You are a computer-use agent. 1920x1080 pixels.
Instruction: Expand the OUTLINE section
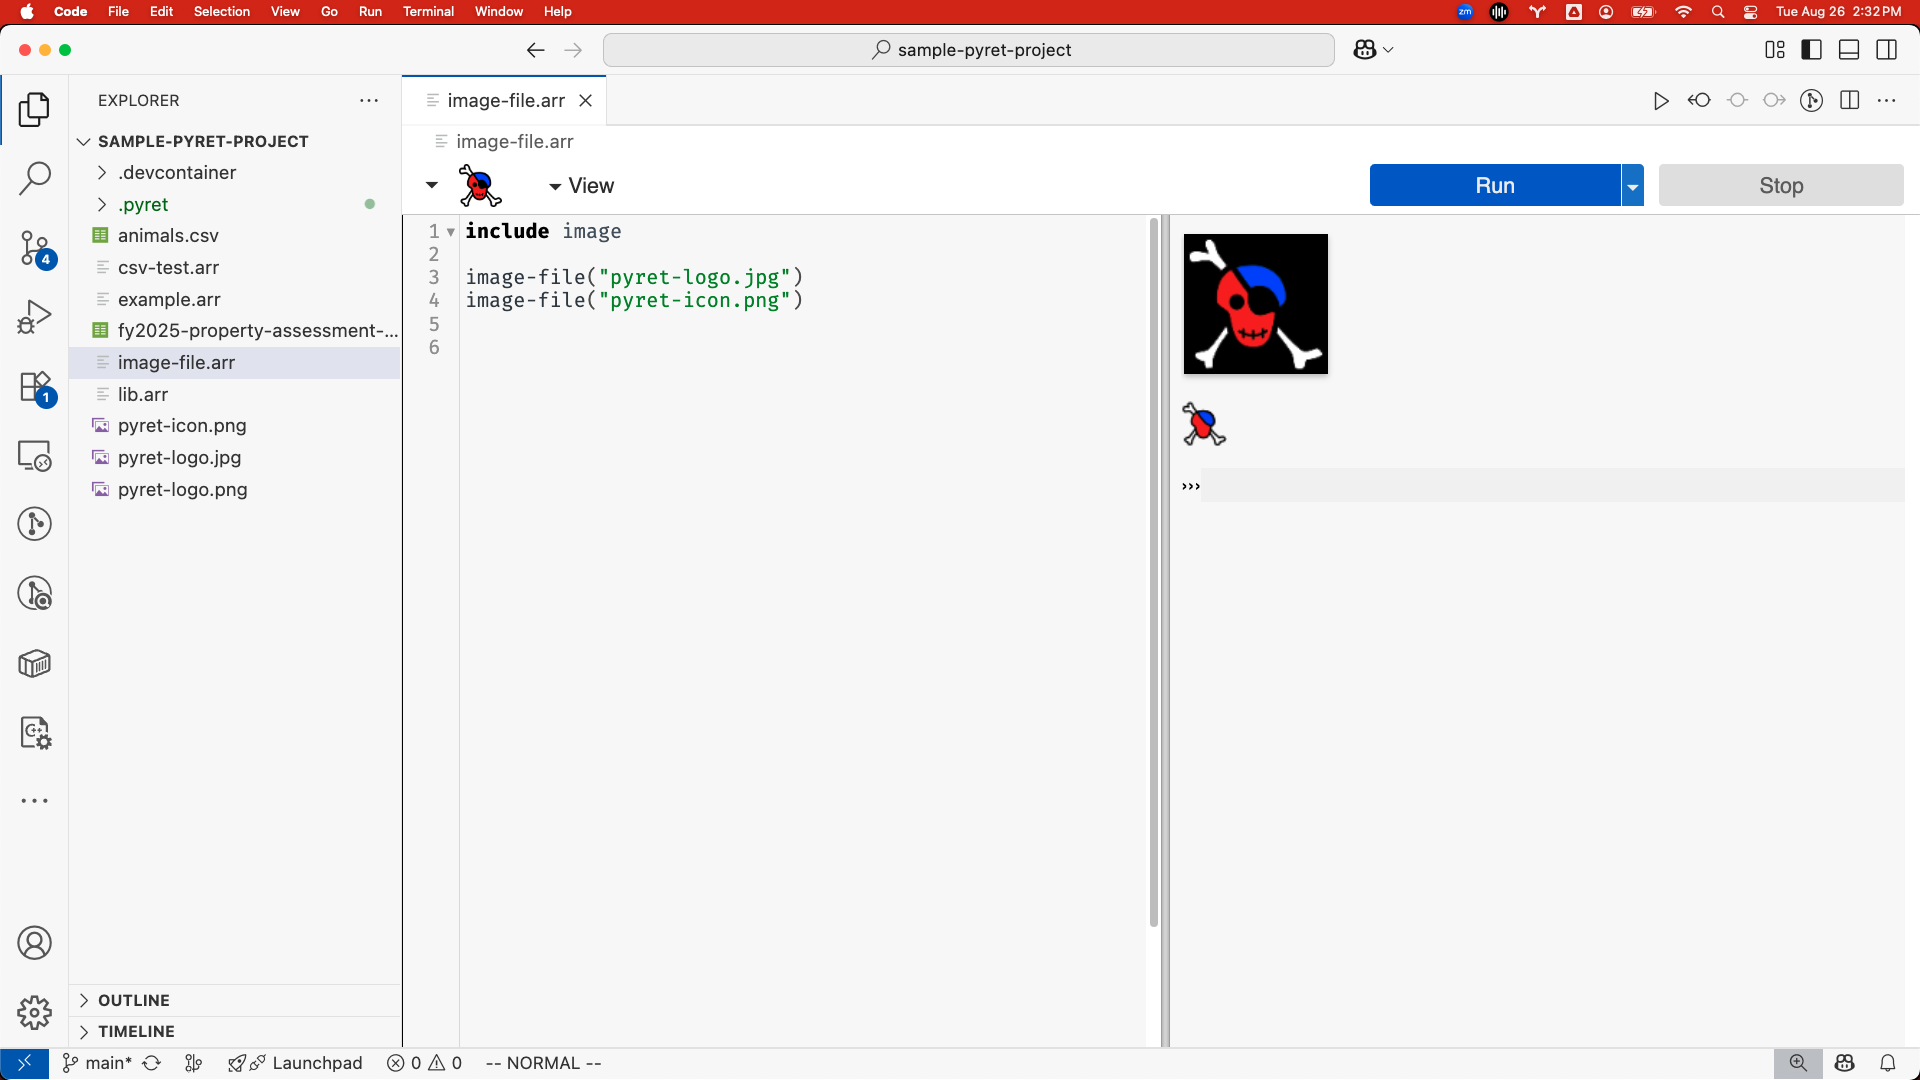[84, 1000]
